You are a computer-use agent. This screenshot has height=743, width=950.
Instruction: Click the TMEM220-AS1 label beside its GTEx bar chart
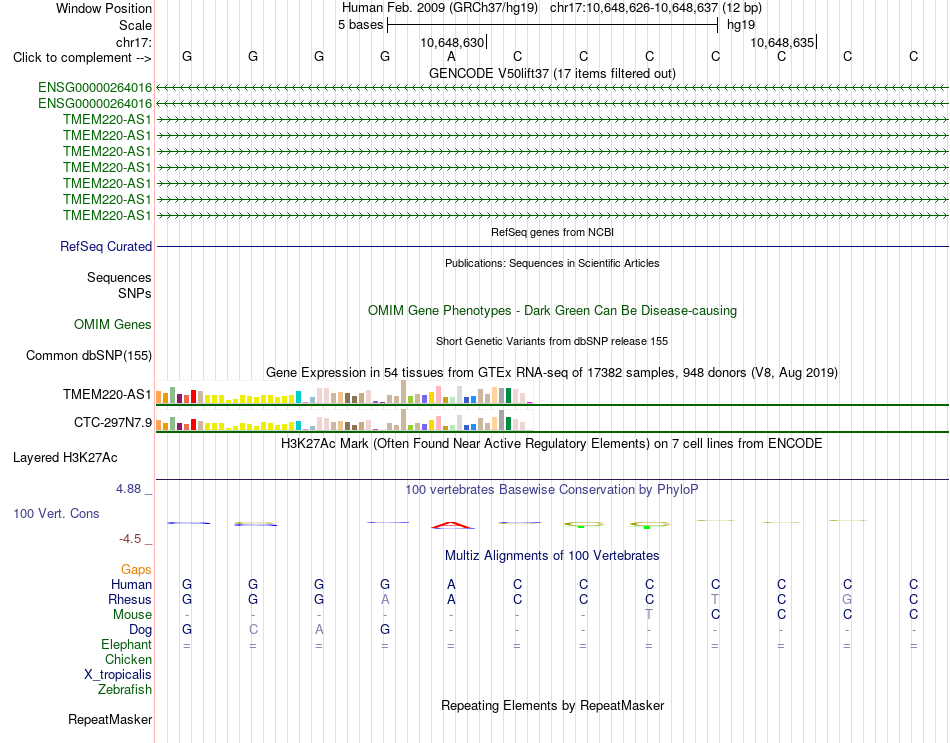[107, 395]
